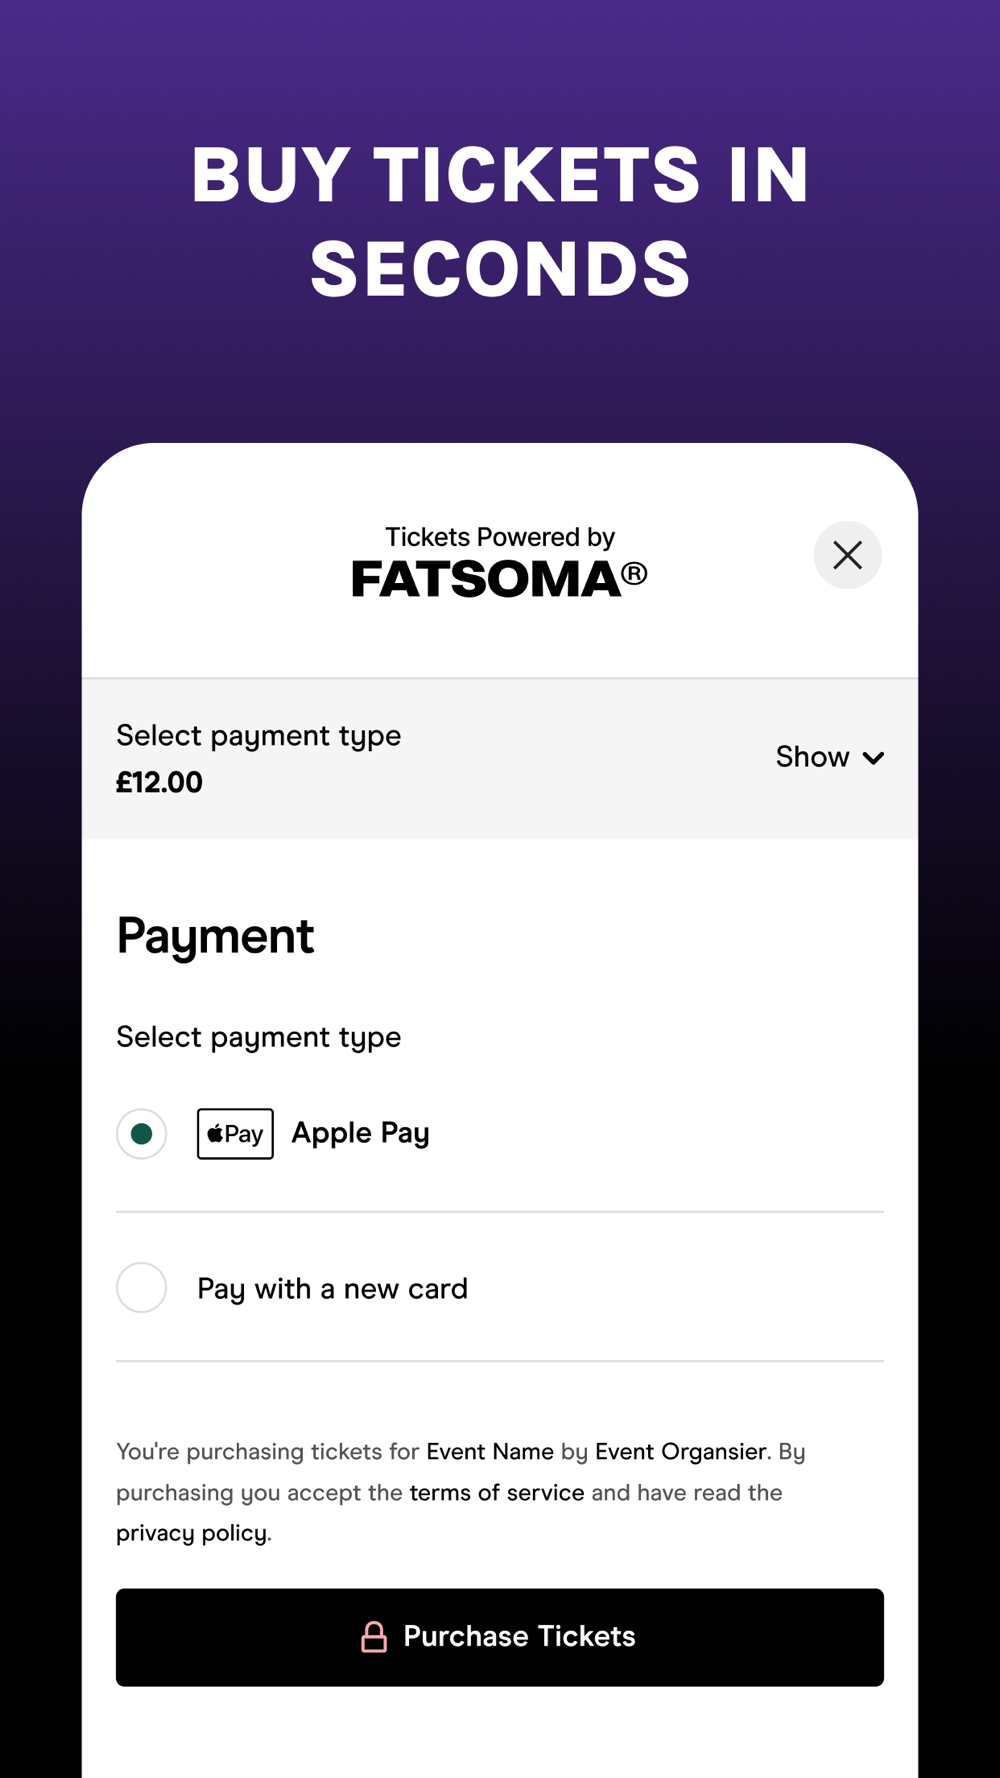This screenshot has width=1000, height=1778.
Task: Tap the Purchase Tickets button
Action: tap(500, 1637)
